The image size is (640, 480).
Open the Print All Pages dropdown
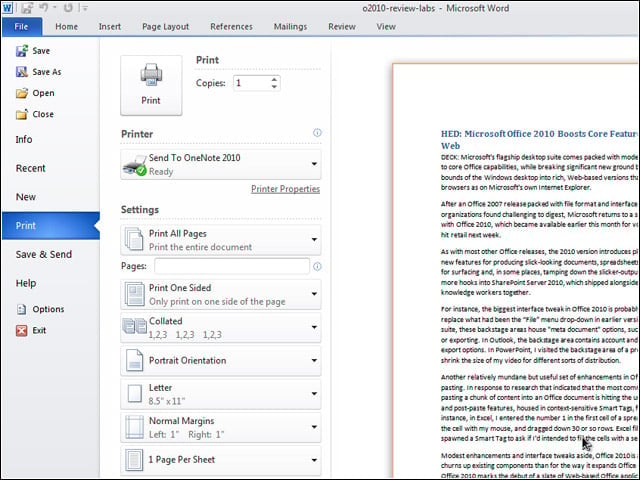click(x=221, y=240)
